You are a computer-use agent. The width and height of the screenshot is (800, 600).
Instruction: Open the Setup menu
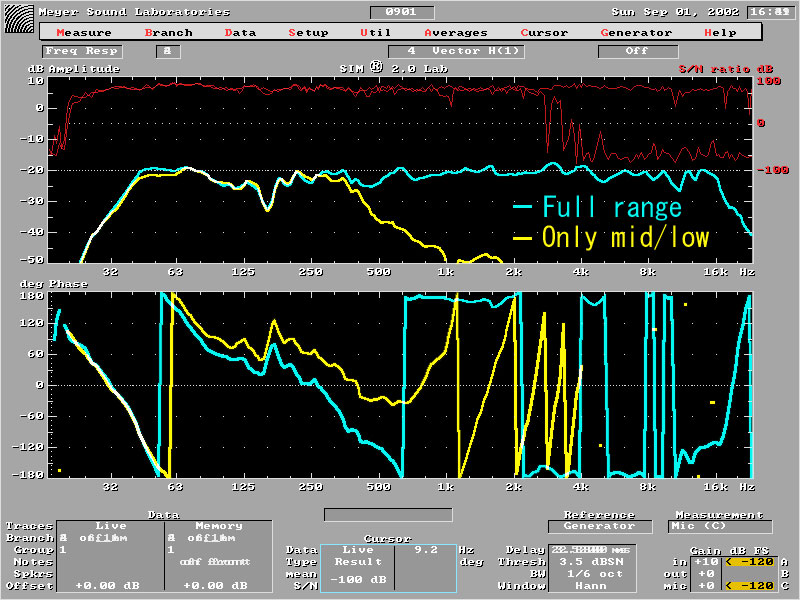[x=308, y=33]
